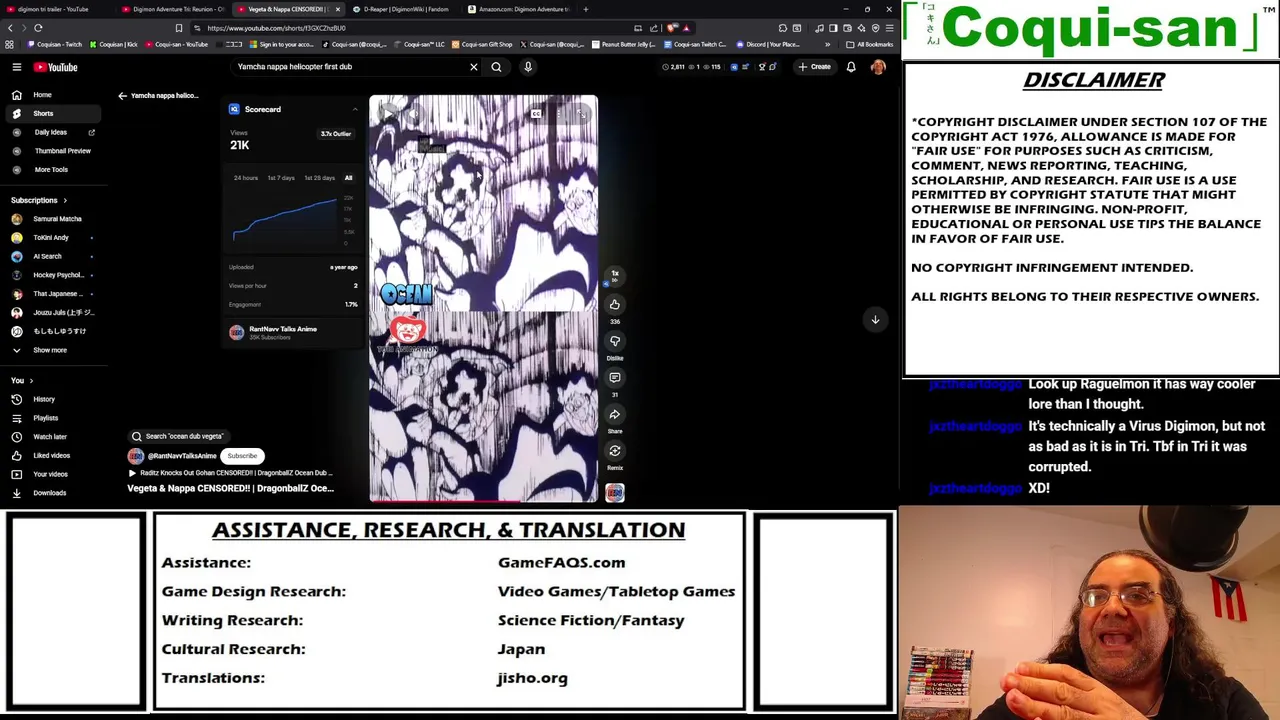Click the 3.7x Outlier badge

[x=335, y=134]
